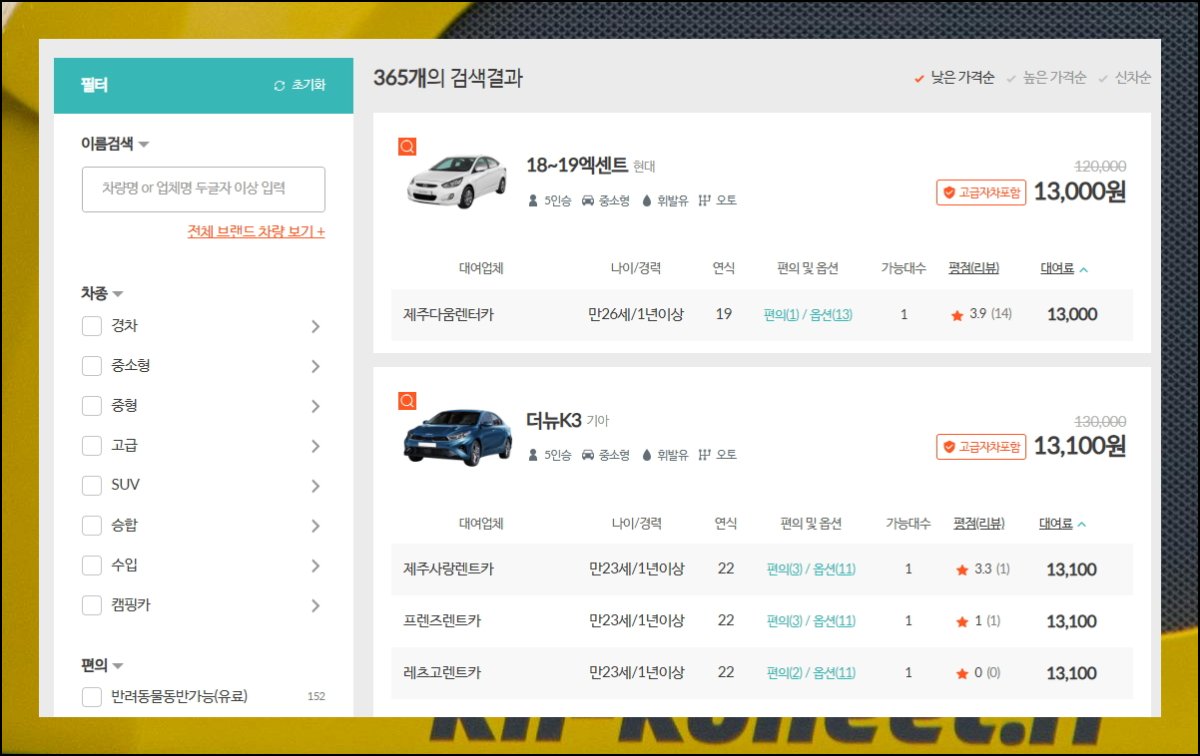The image size is (1200, 756).
Task: Expand the 고급 chevron arrow
Action: pos(315,446)
